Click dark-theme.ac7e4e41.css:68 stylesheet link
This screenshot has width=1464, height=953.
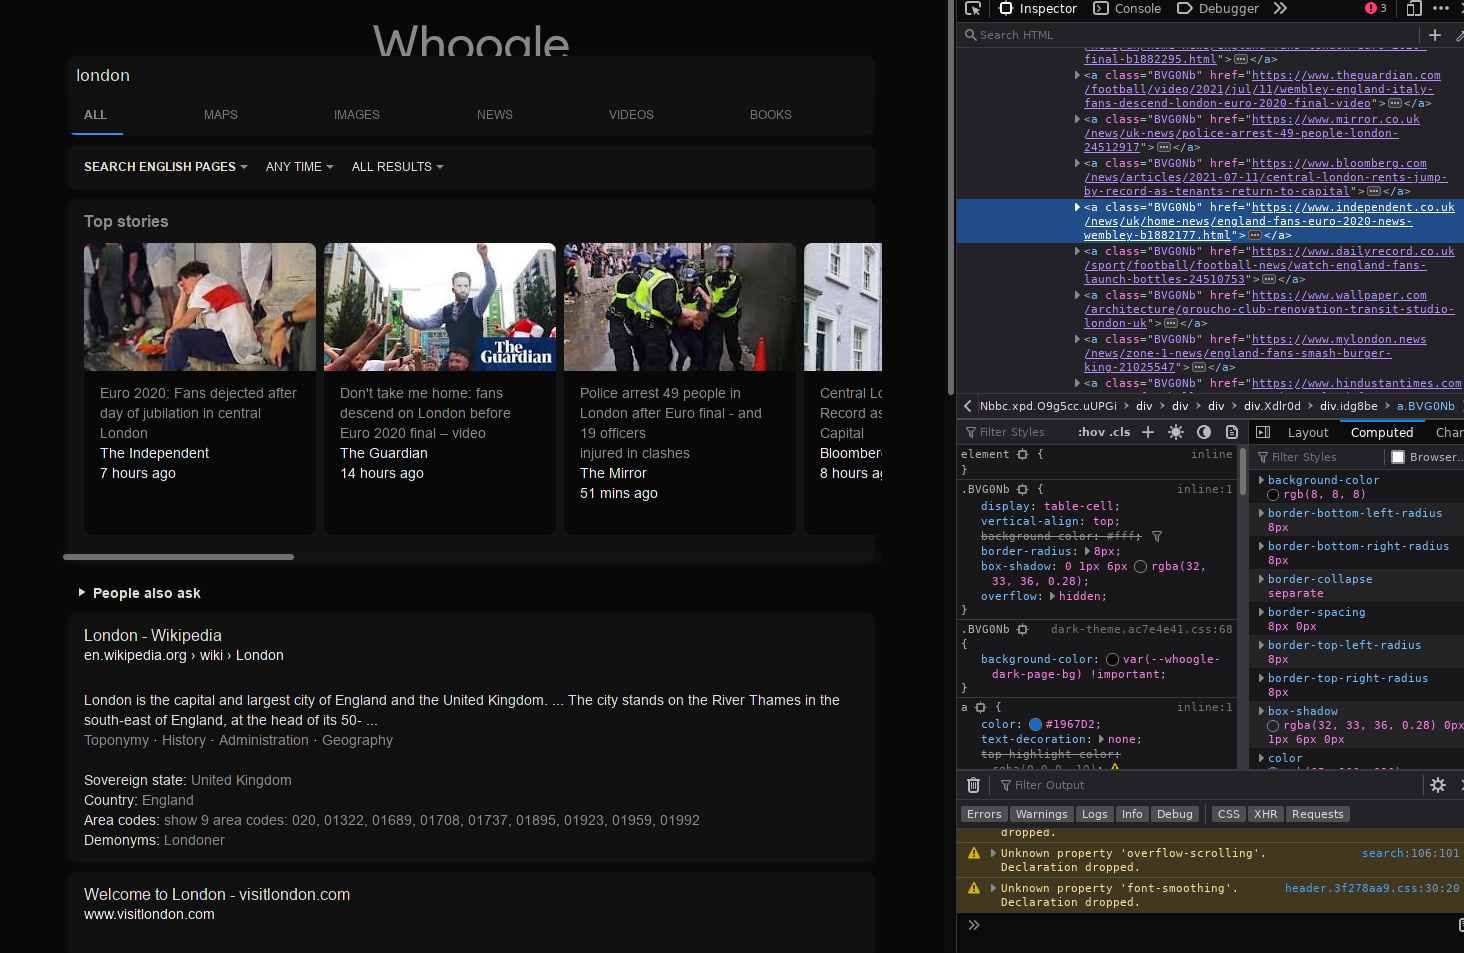click(x=1141, y=630)
